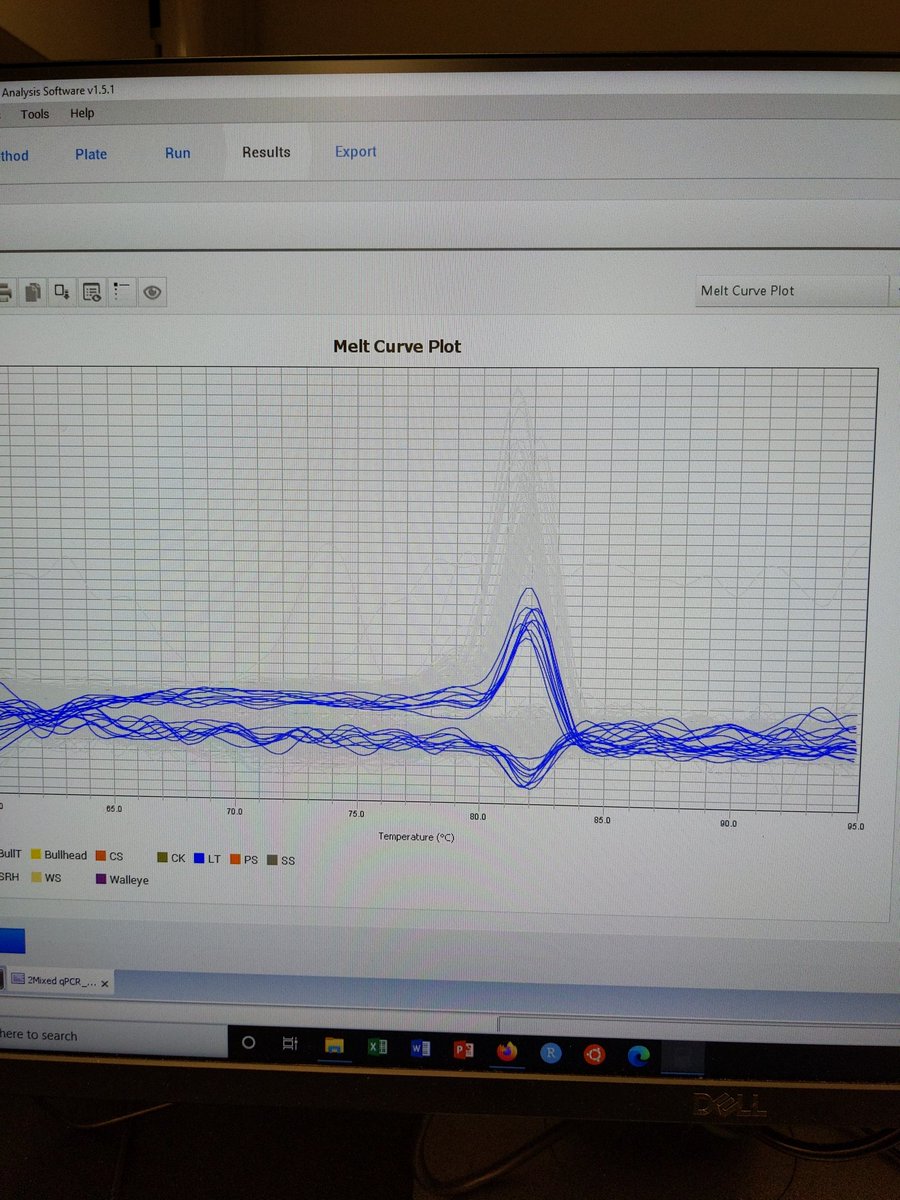Image resolution: width=900 pixels, height=1200 pixels.
Task: Open the export data toolbar icon
Action: tap(62, 291)
